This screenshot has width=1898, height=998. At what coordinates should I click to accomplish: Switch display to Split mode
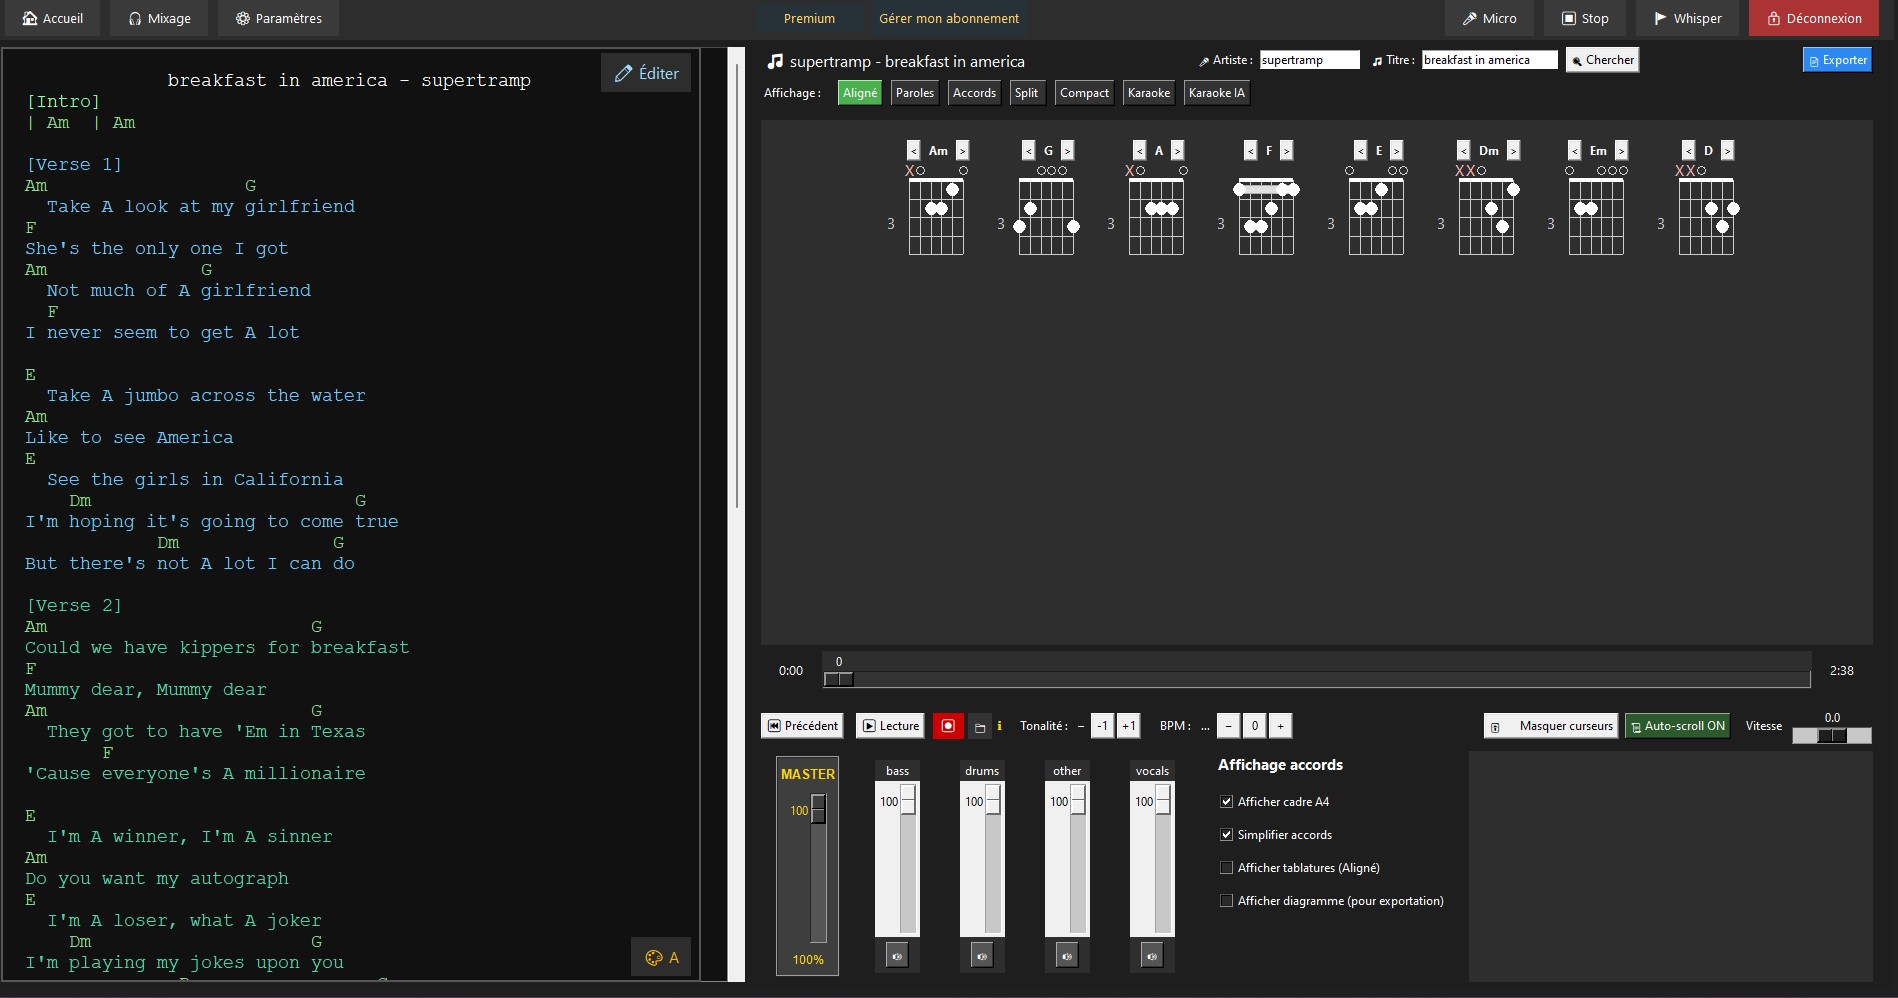1026,93
